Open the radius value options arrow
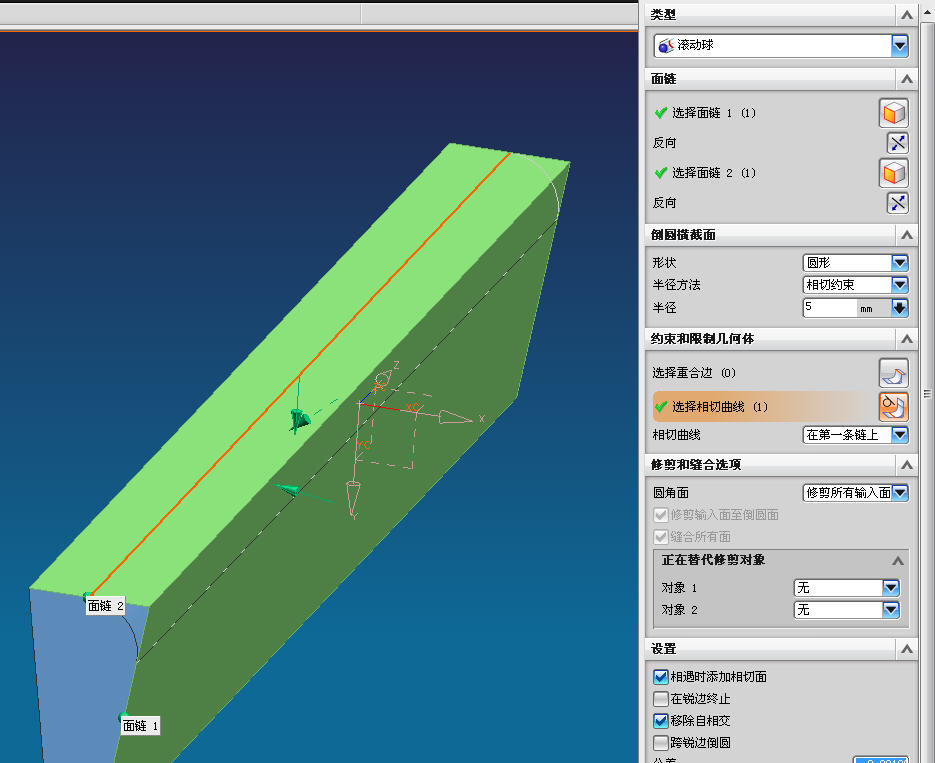The width and height of the screenshot is (935, 763). [x=900, y=308]
